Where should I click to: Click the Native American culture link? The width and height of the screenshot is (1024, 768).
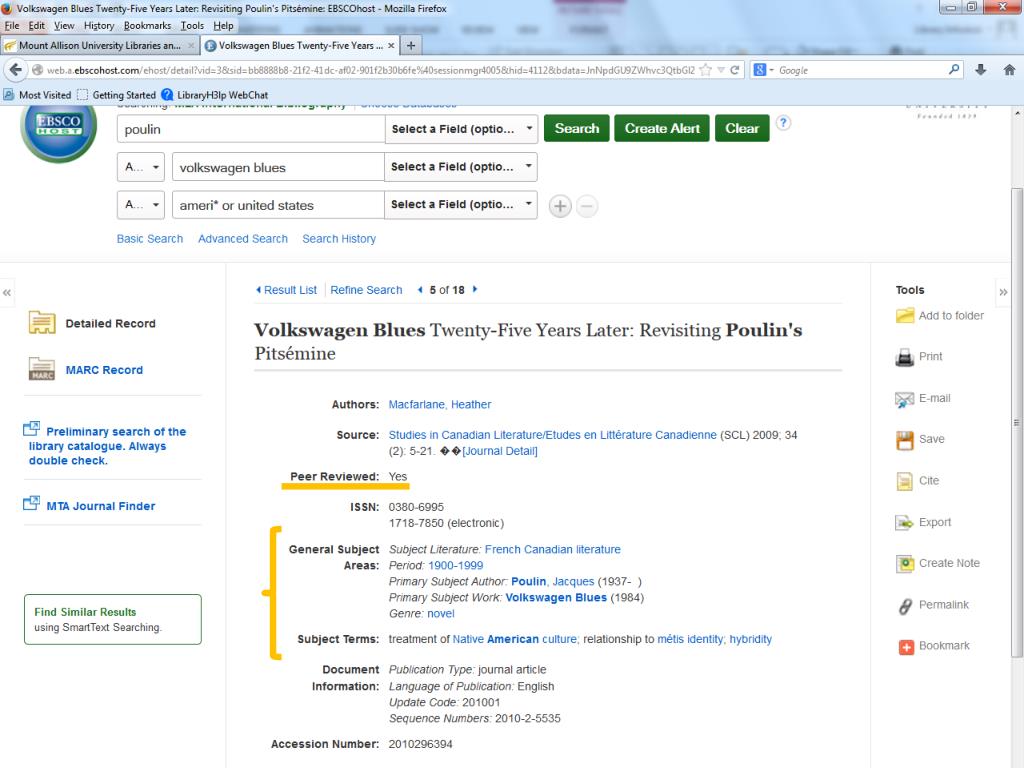coord(515,639)
